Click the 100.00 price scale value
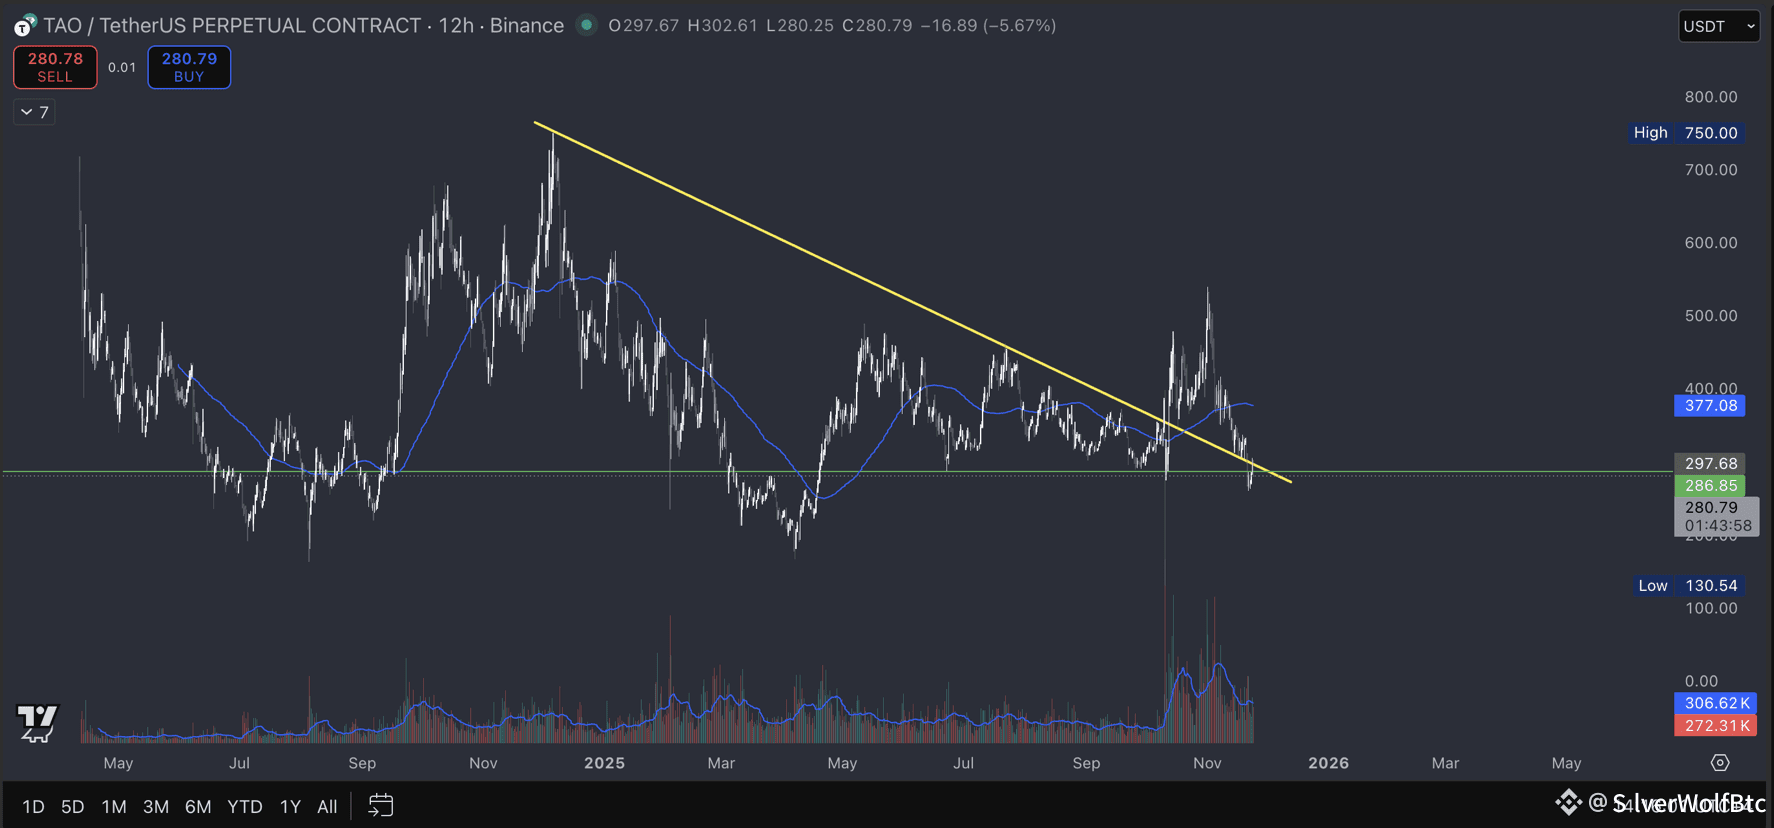Screen dimensions: 1774x828 click(1711, 608)
